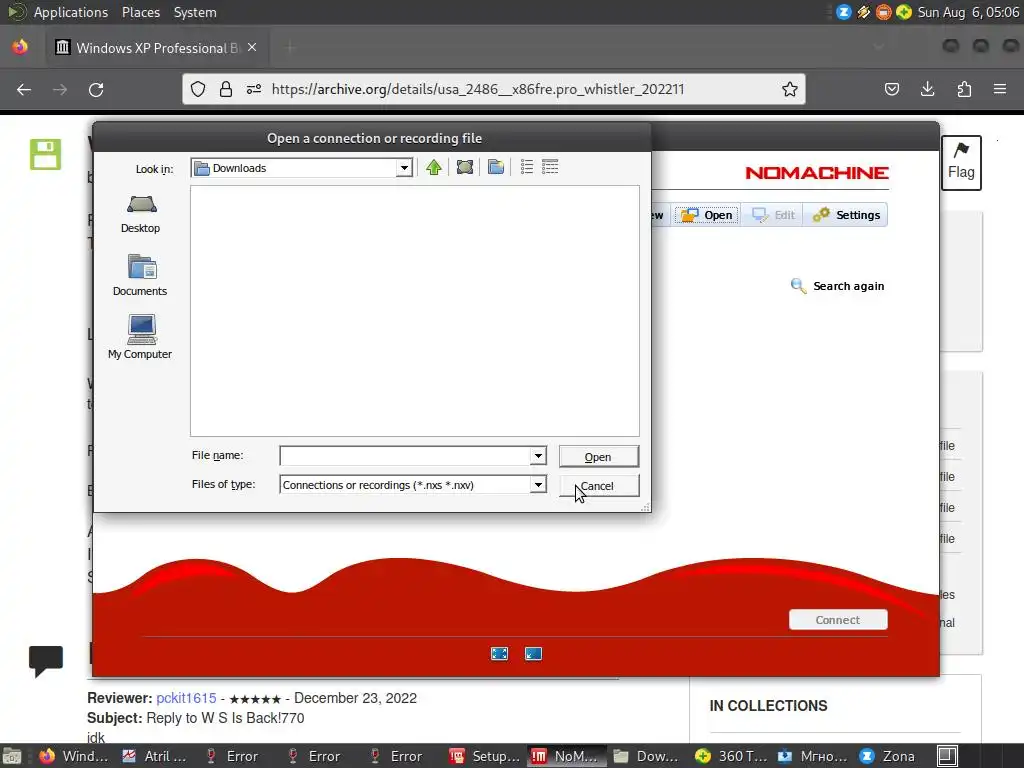This screenshot has width=1024, height=768.
Task: Click the Connect button in NoMachine
Action: (838, 620)
